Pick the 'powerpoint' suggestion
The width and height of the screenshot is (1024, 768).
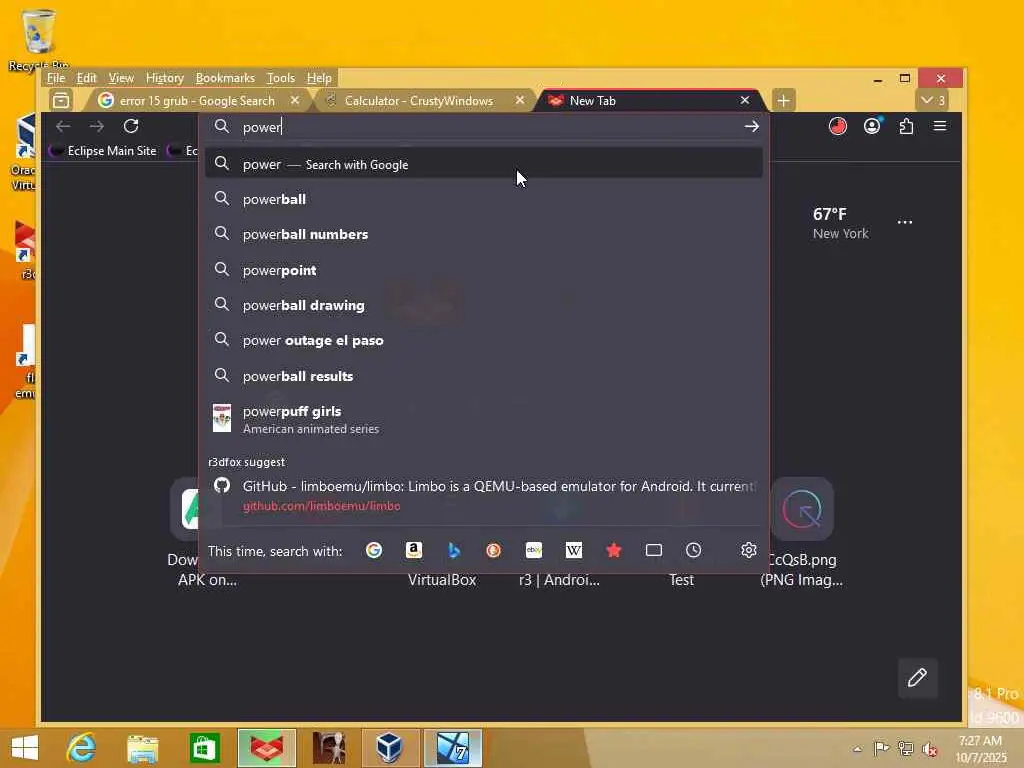tap(483, 270)
